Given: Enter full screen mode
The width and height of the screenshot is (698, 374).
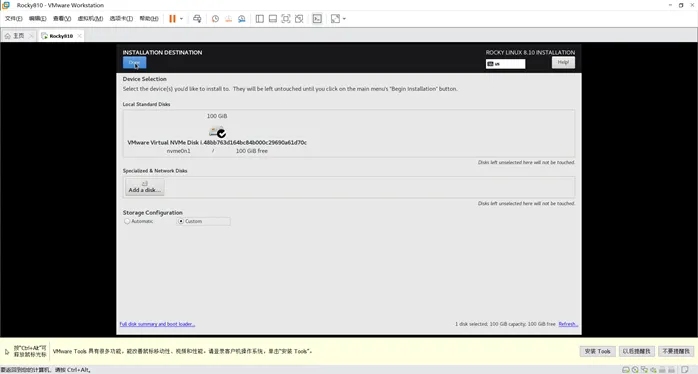Looking at the screenshot, I should [x=286, y=19].
